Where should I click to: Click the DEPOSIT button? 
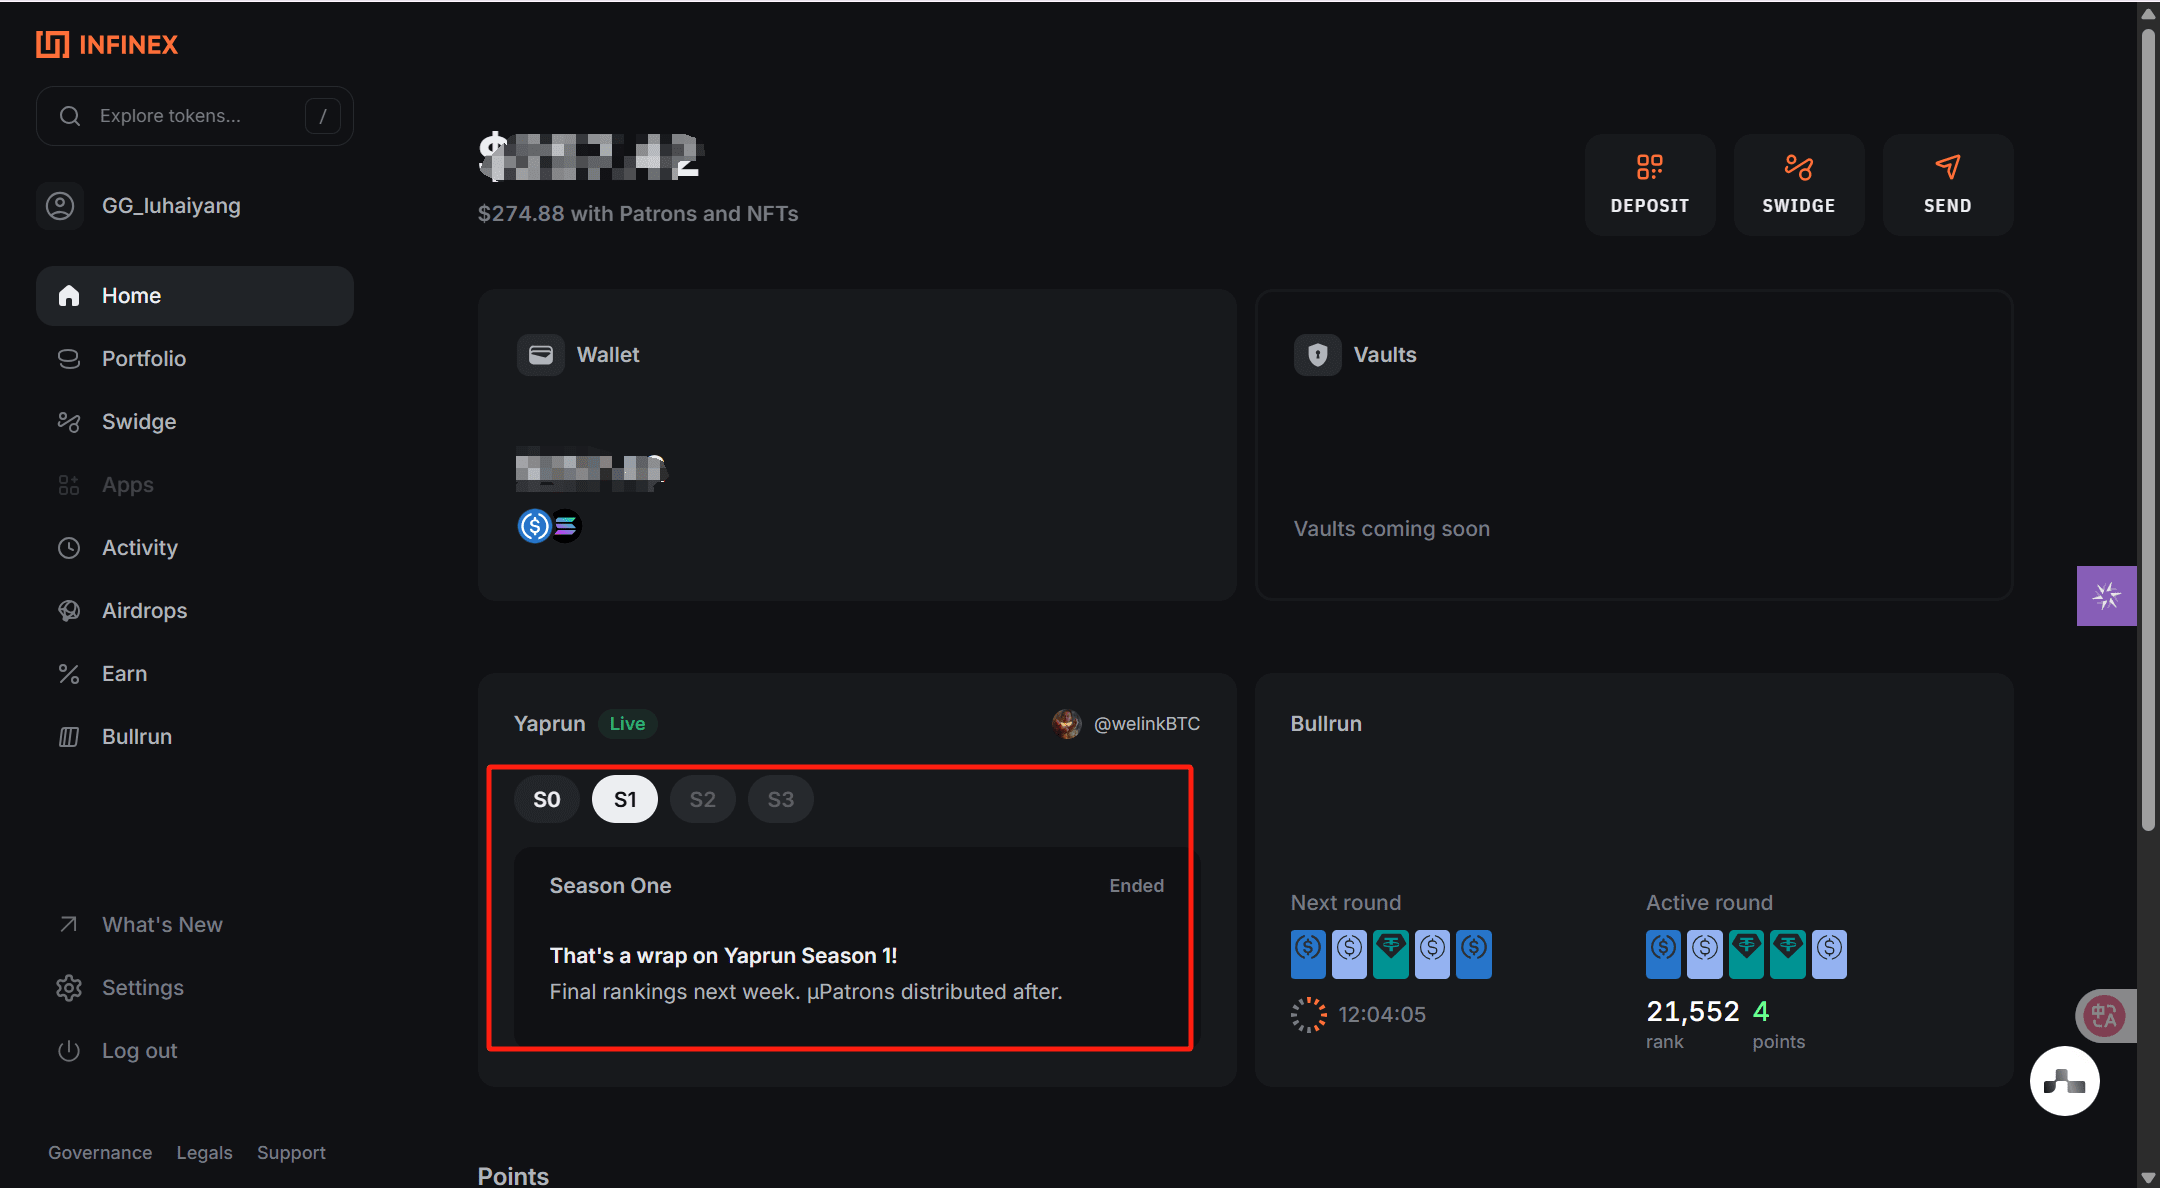[x=1650, y=185]
